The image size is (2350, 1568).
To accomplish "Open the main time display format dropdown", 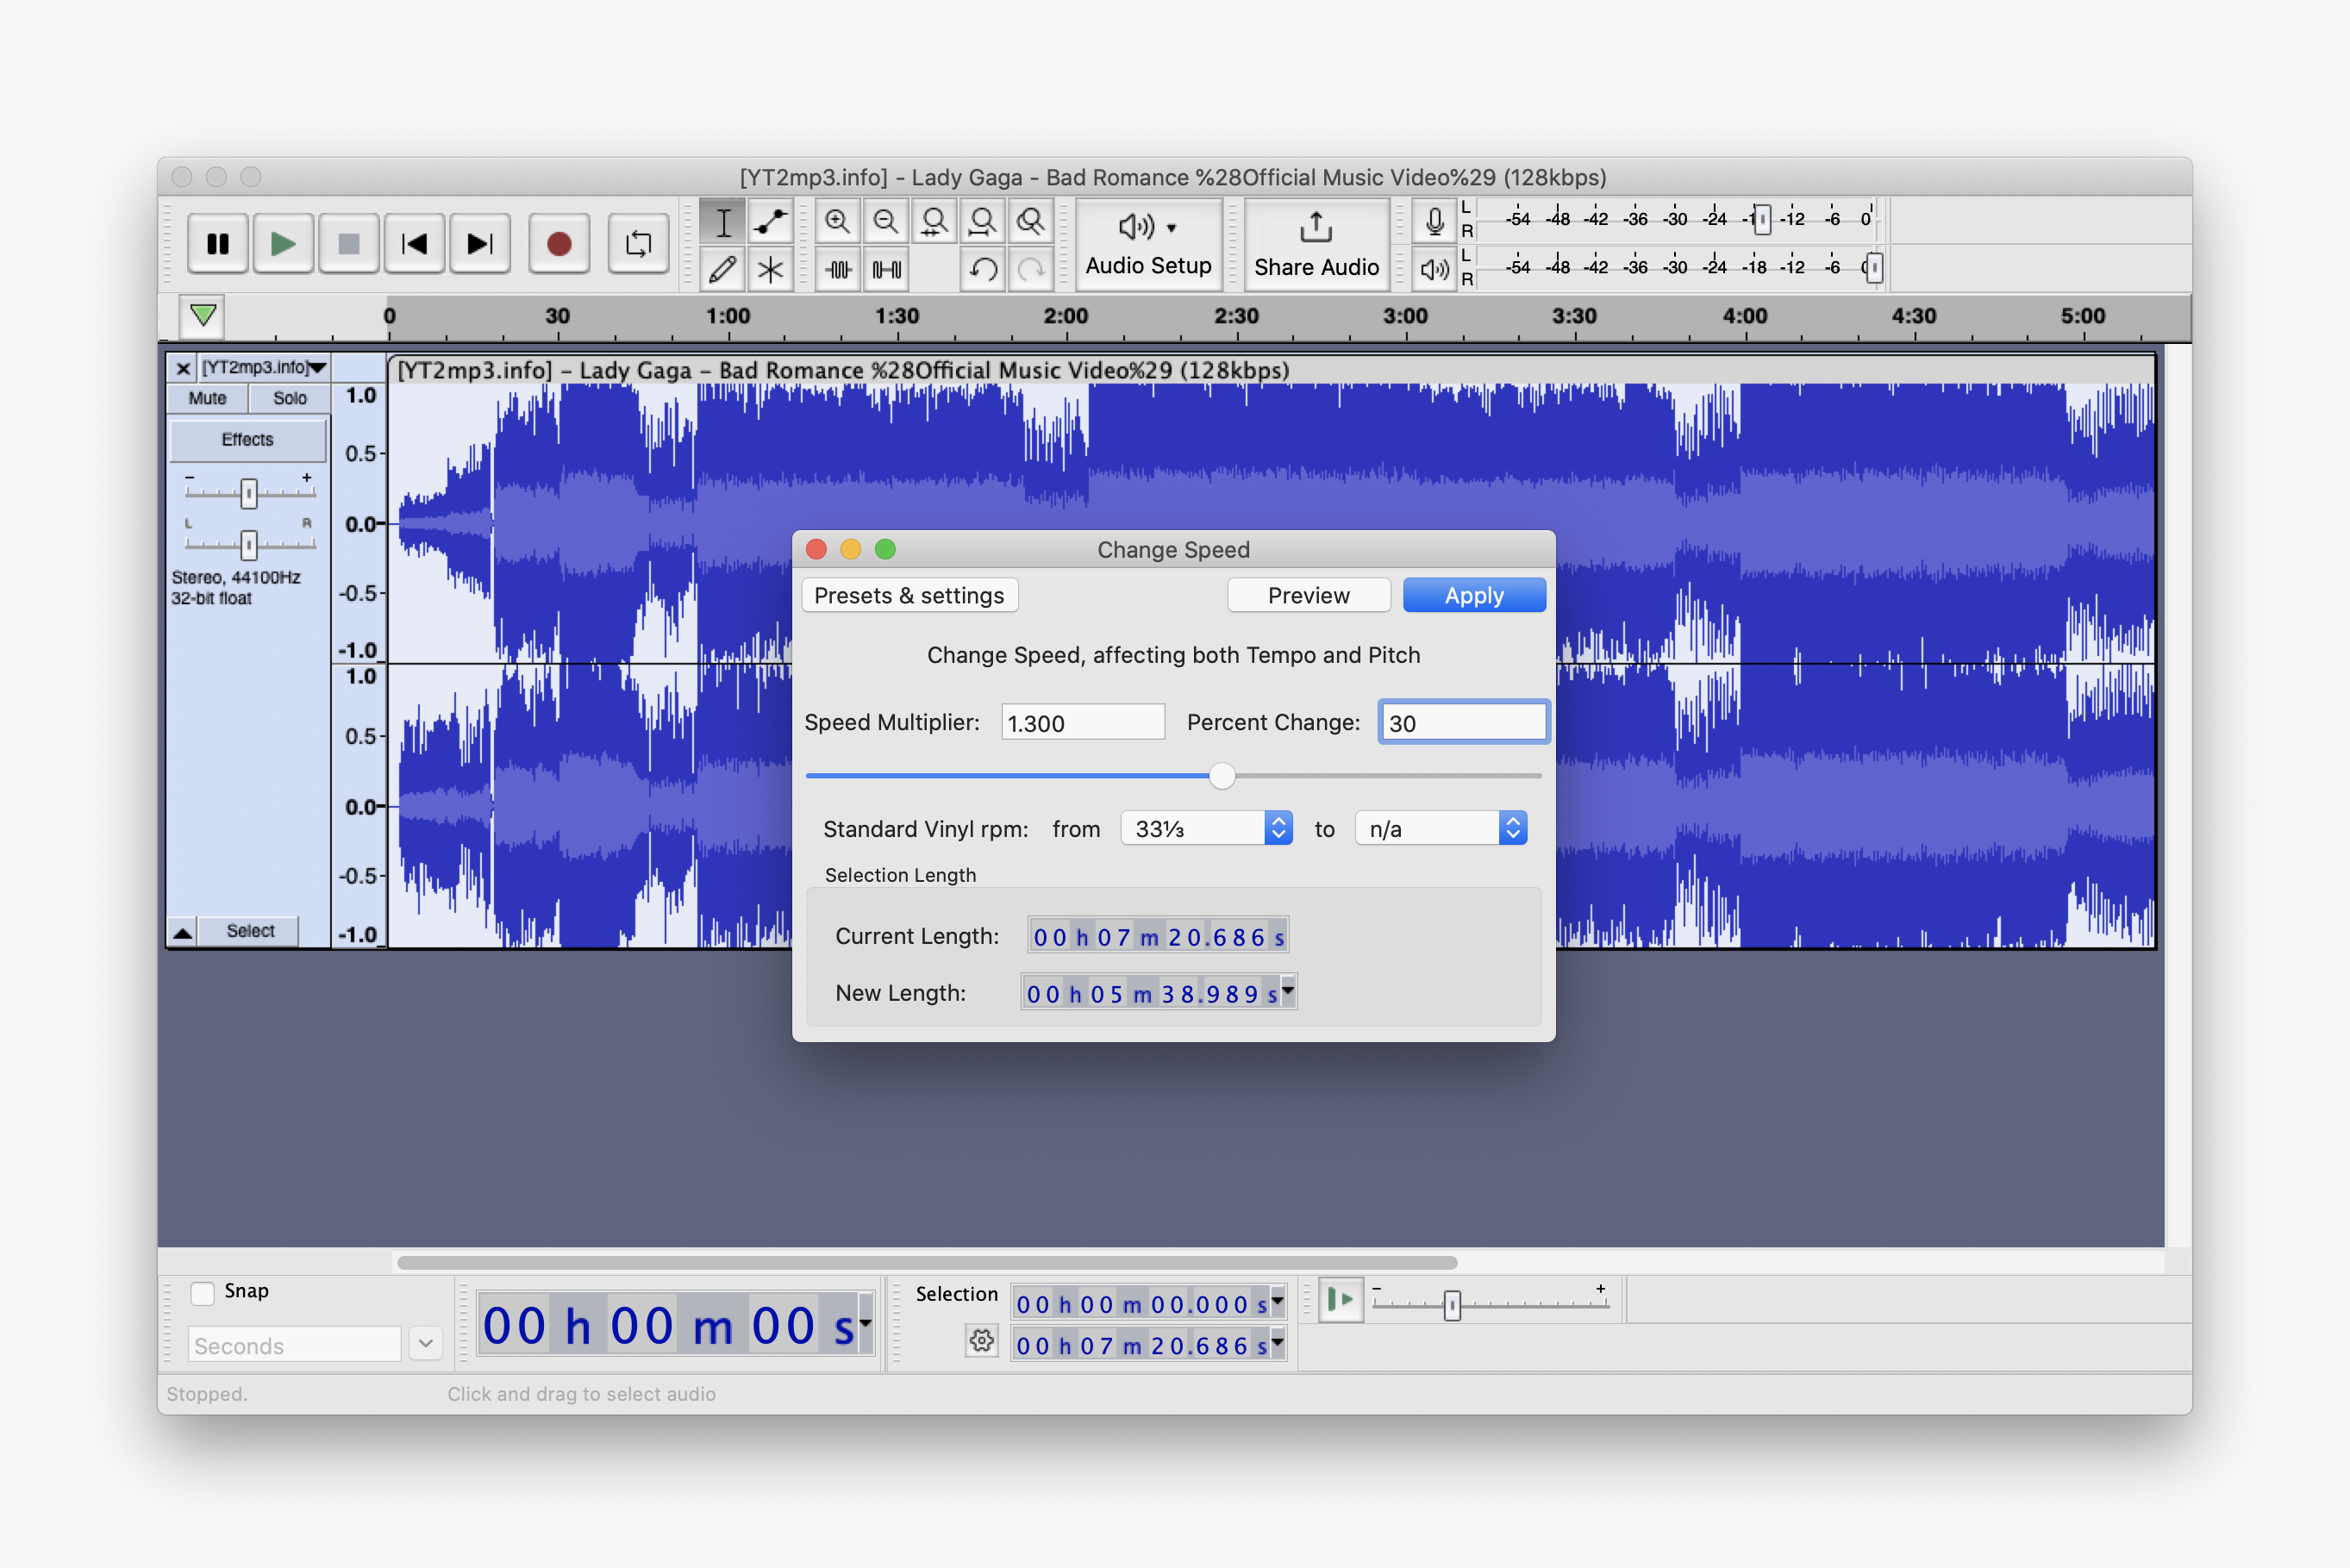I will 865,1324.
